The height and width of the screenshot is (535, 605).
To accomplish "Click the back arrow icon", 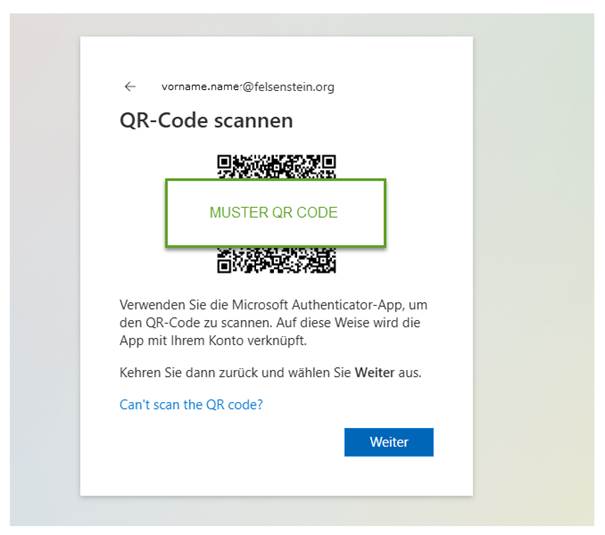I will [x=129, y=87].
